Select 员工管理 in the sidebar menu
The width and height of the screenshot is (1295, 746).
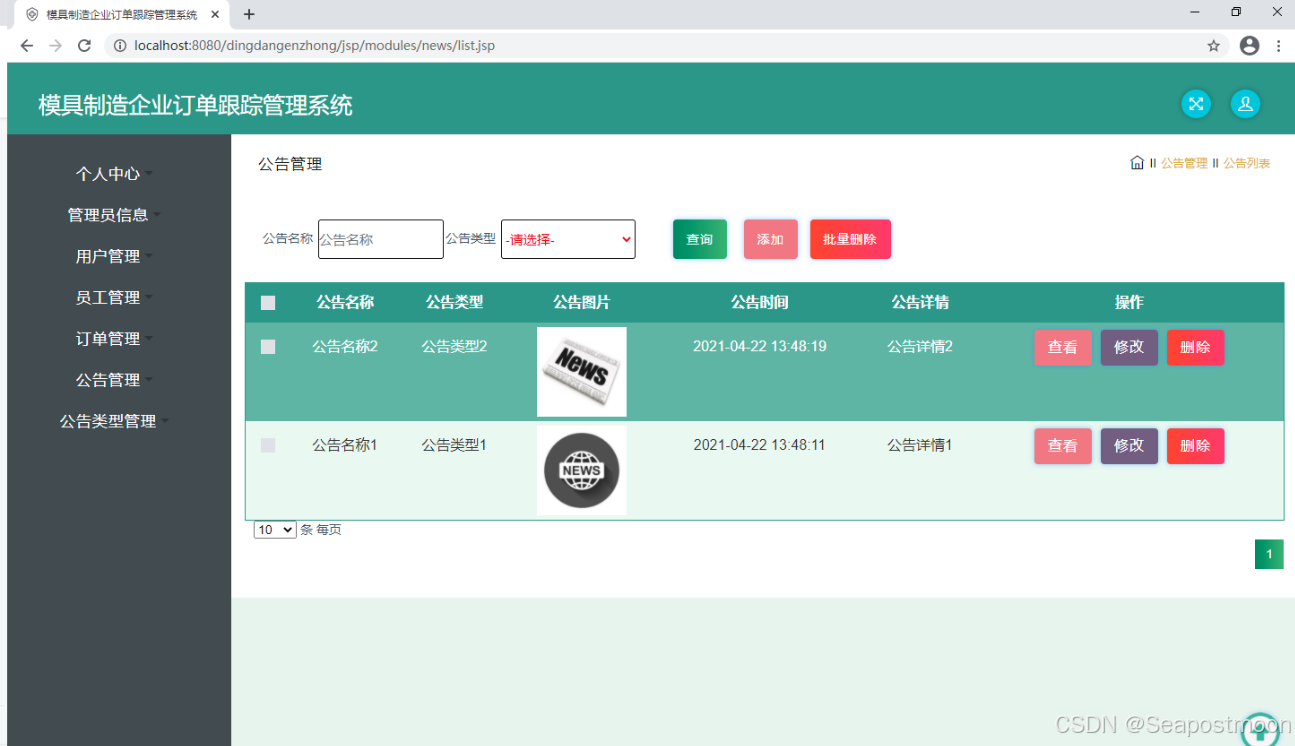[x=107, y=297]
